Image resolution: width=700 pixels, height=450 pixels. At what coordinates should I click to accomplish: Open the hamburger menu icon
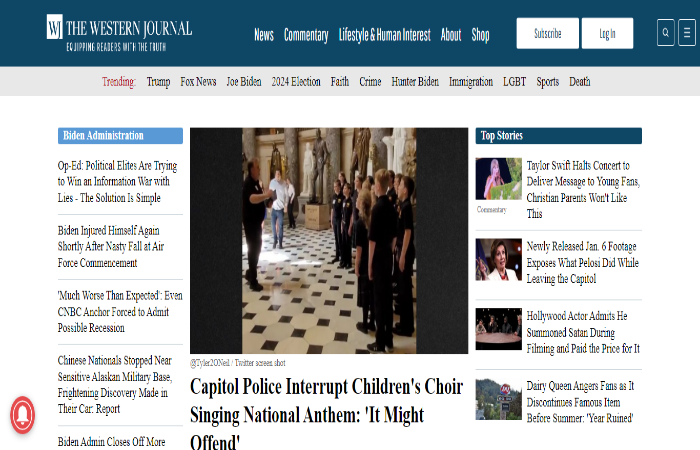(x=687, y=33)
